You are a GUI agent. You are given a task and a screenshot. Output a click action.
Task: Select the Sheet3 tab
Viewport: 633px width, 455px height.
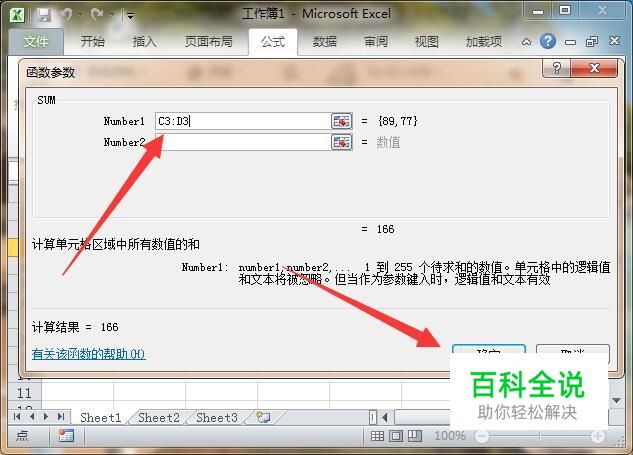pos(217,417)
